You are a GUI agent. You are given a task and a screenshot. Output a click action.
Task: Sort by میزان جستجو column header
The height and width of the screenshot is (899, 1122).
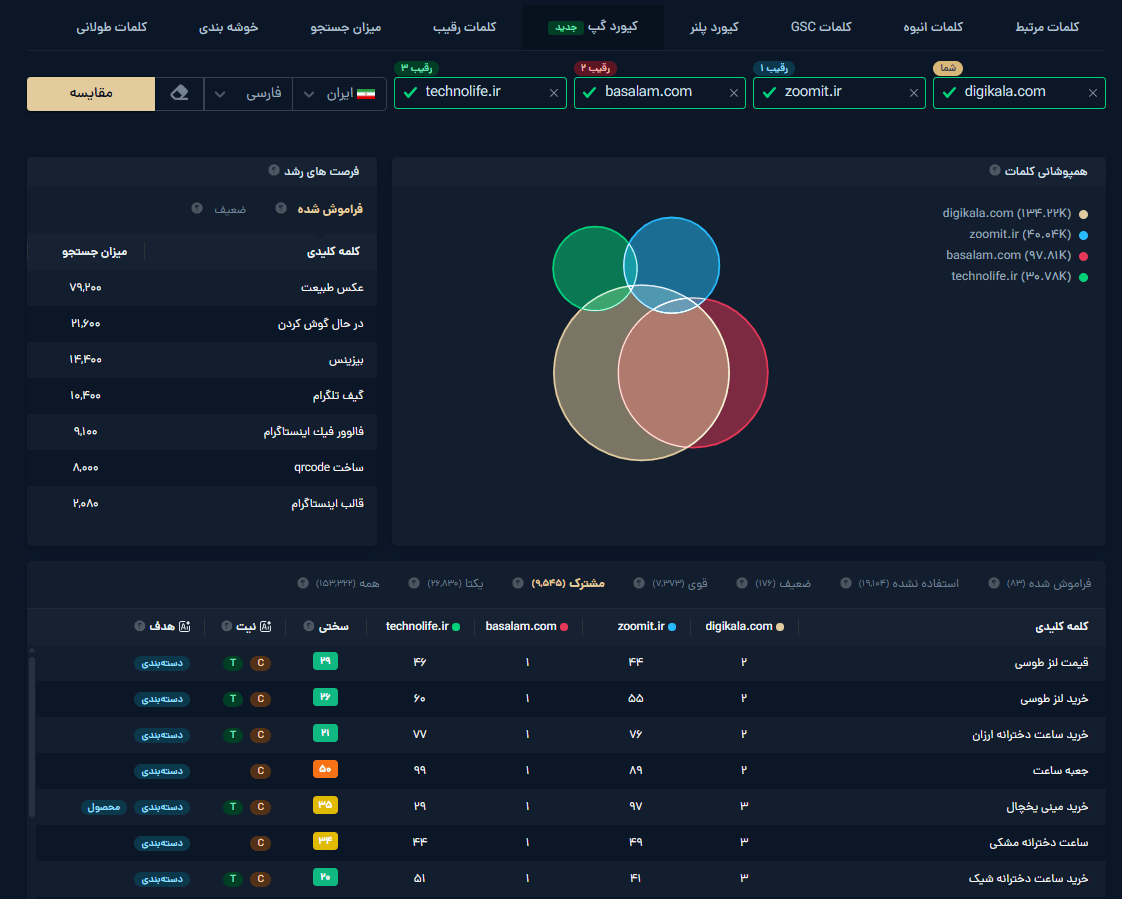tap(94, 251)
